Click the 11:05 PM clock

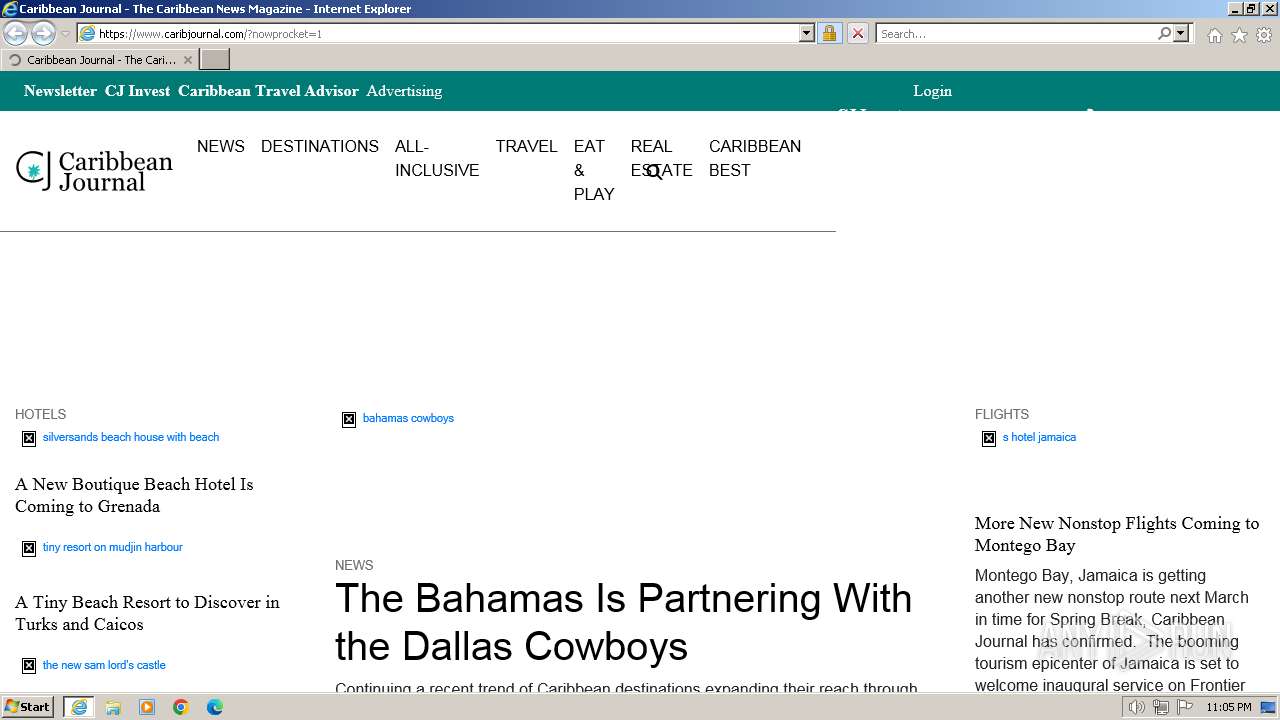[x=1228, y=707]
